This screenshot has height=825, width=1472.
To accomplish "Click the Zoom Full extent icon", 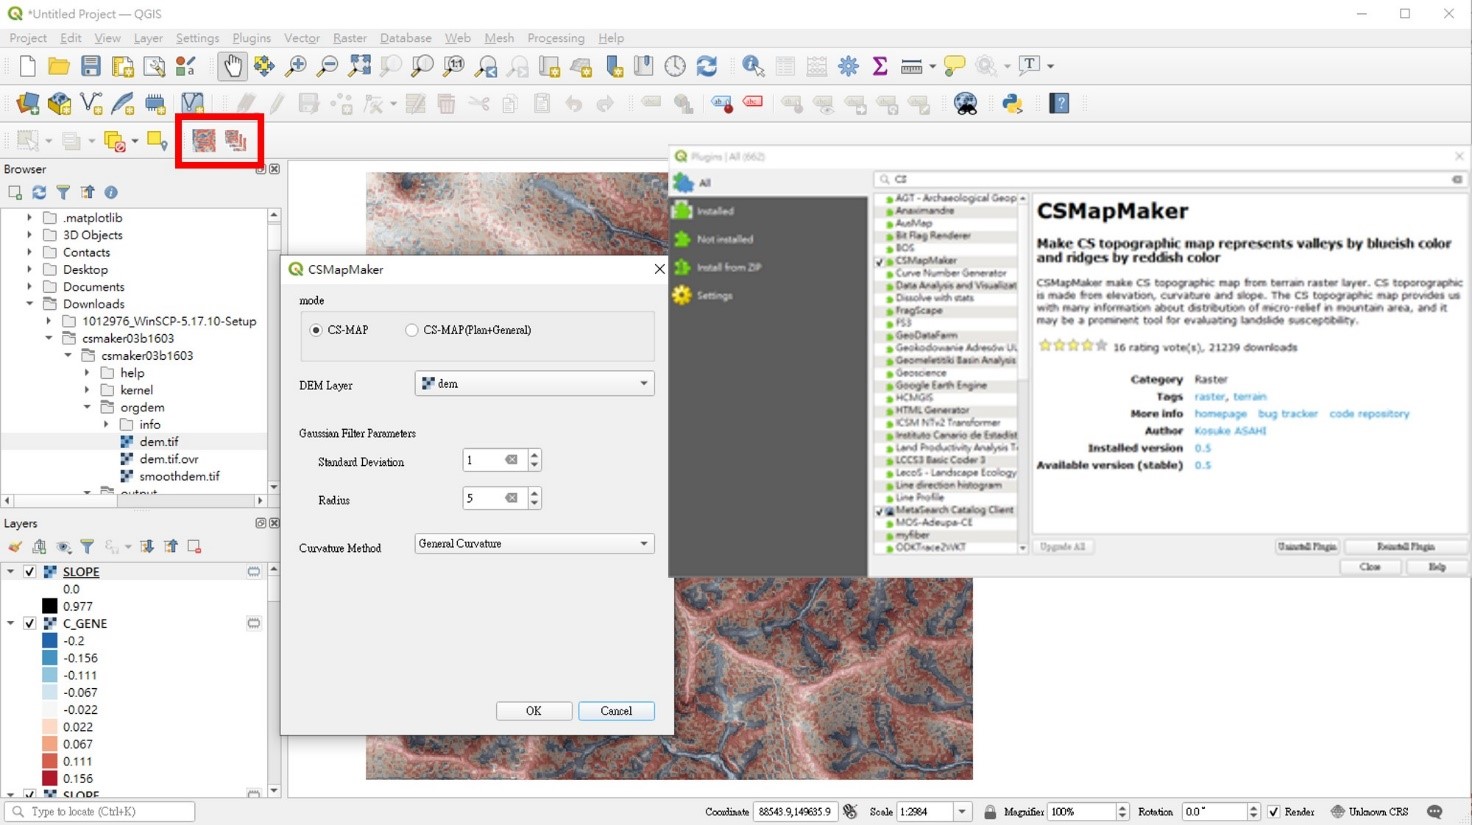I will tap(360, 67).
